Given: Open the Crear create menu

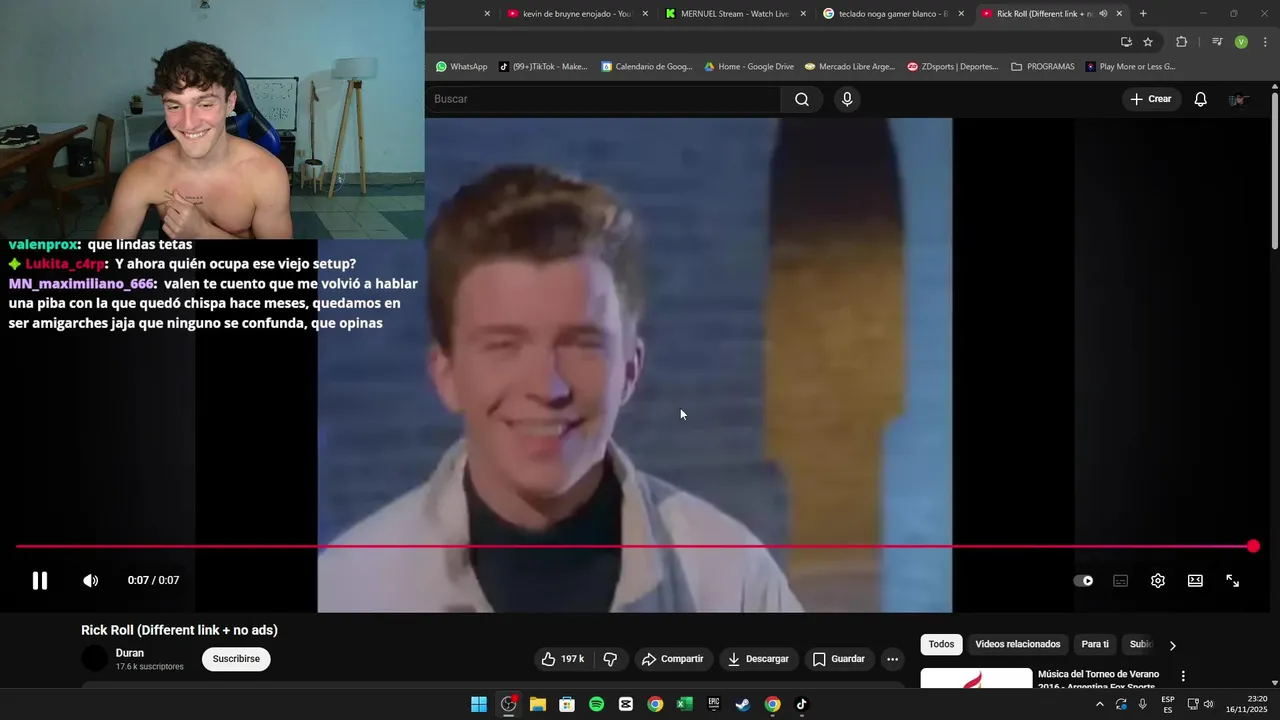Looking at the screenshot, I should click(x=1151, y=99).
